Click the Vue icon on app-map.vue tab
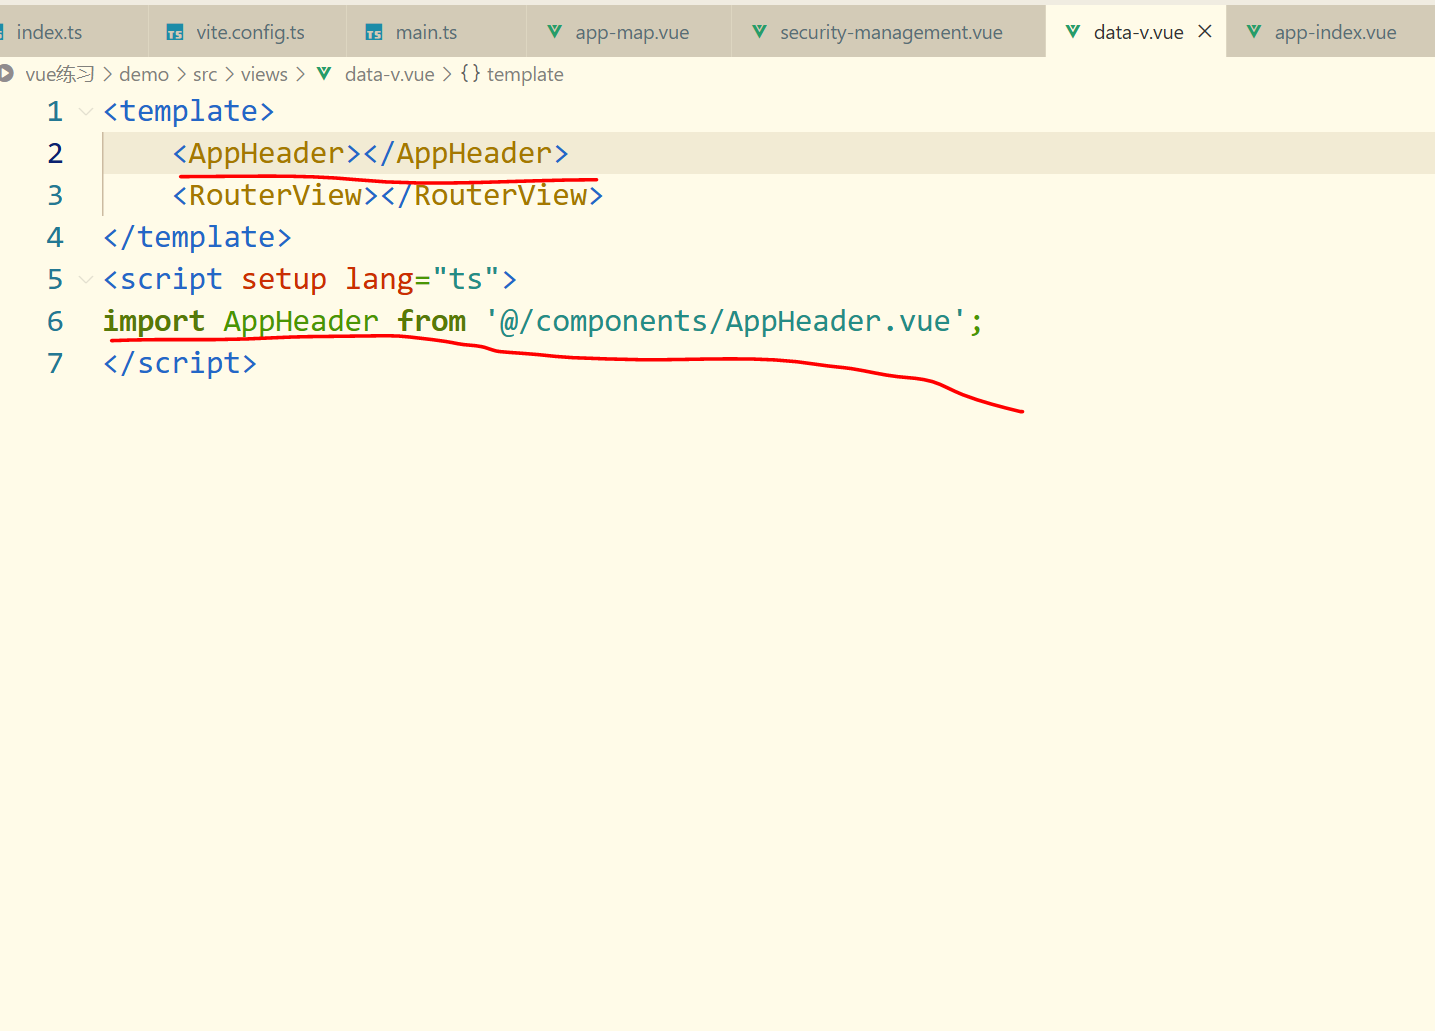 click(x=554, y=32)
